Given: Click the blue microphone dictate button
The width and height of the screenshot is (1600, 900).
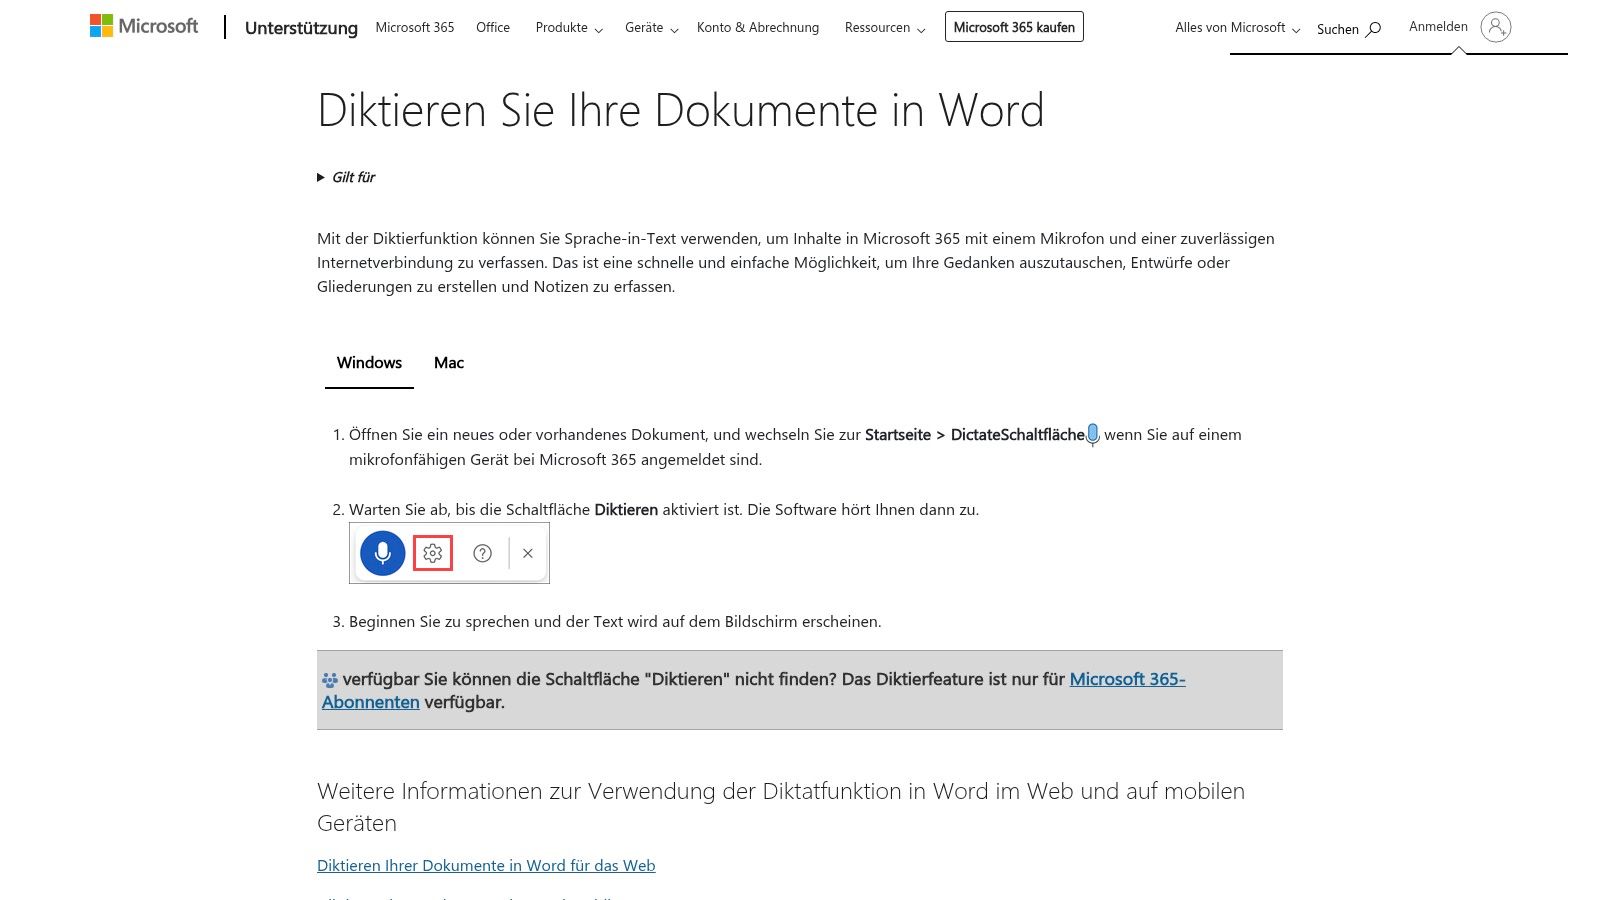Looking at the screenshot, I should pyautogui.click(x=382, y=553).
